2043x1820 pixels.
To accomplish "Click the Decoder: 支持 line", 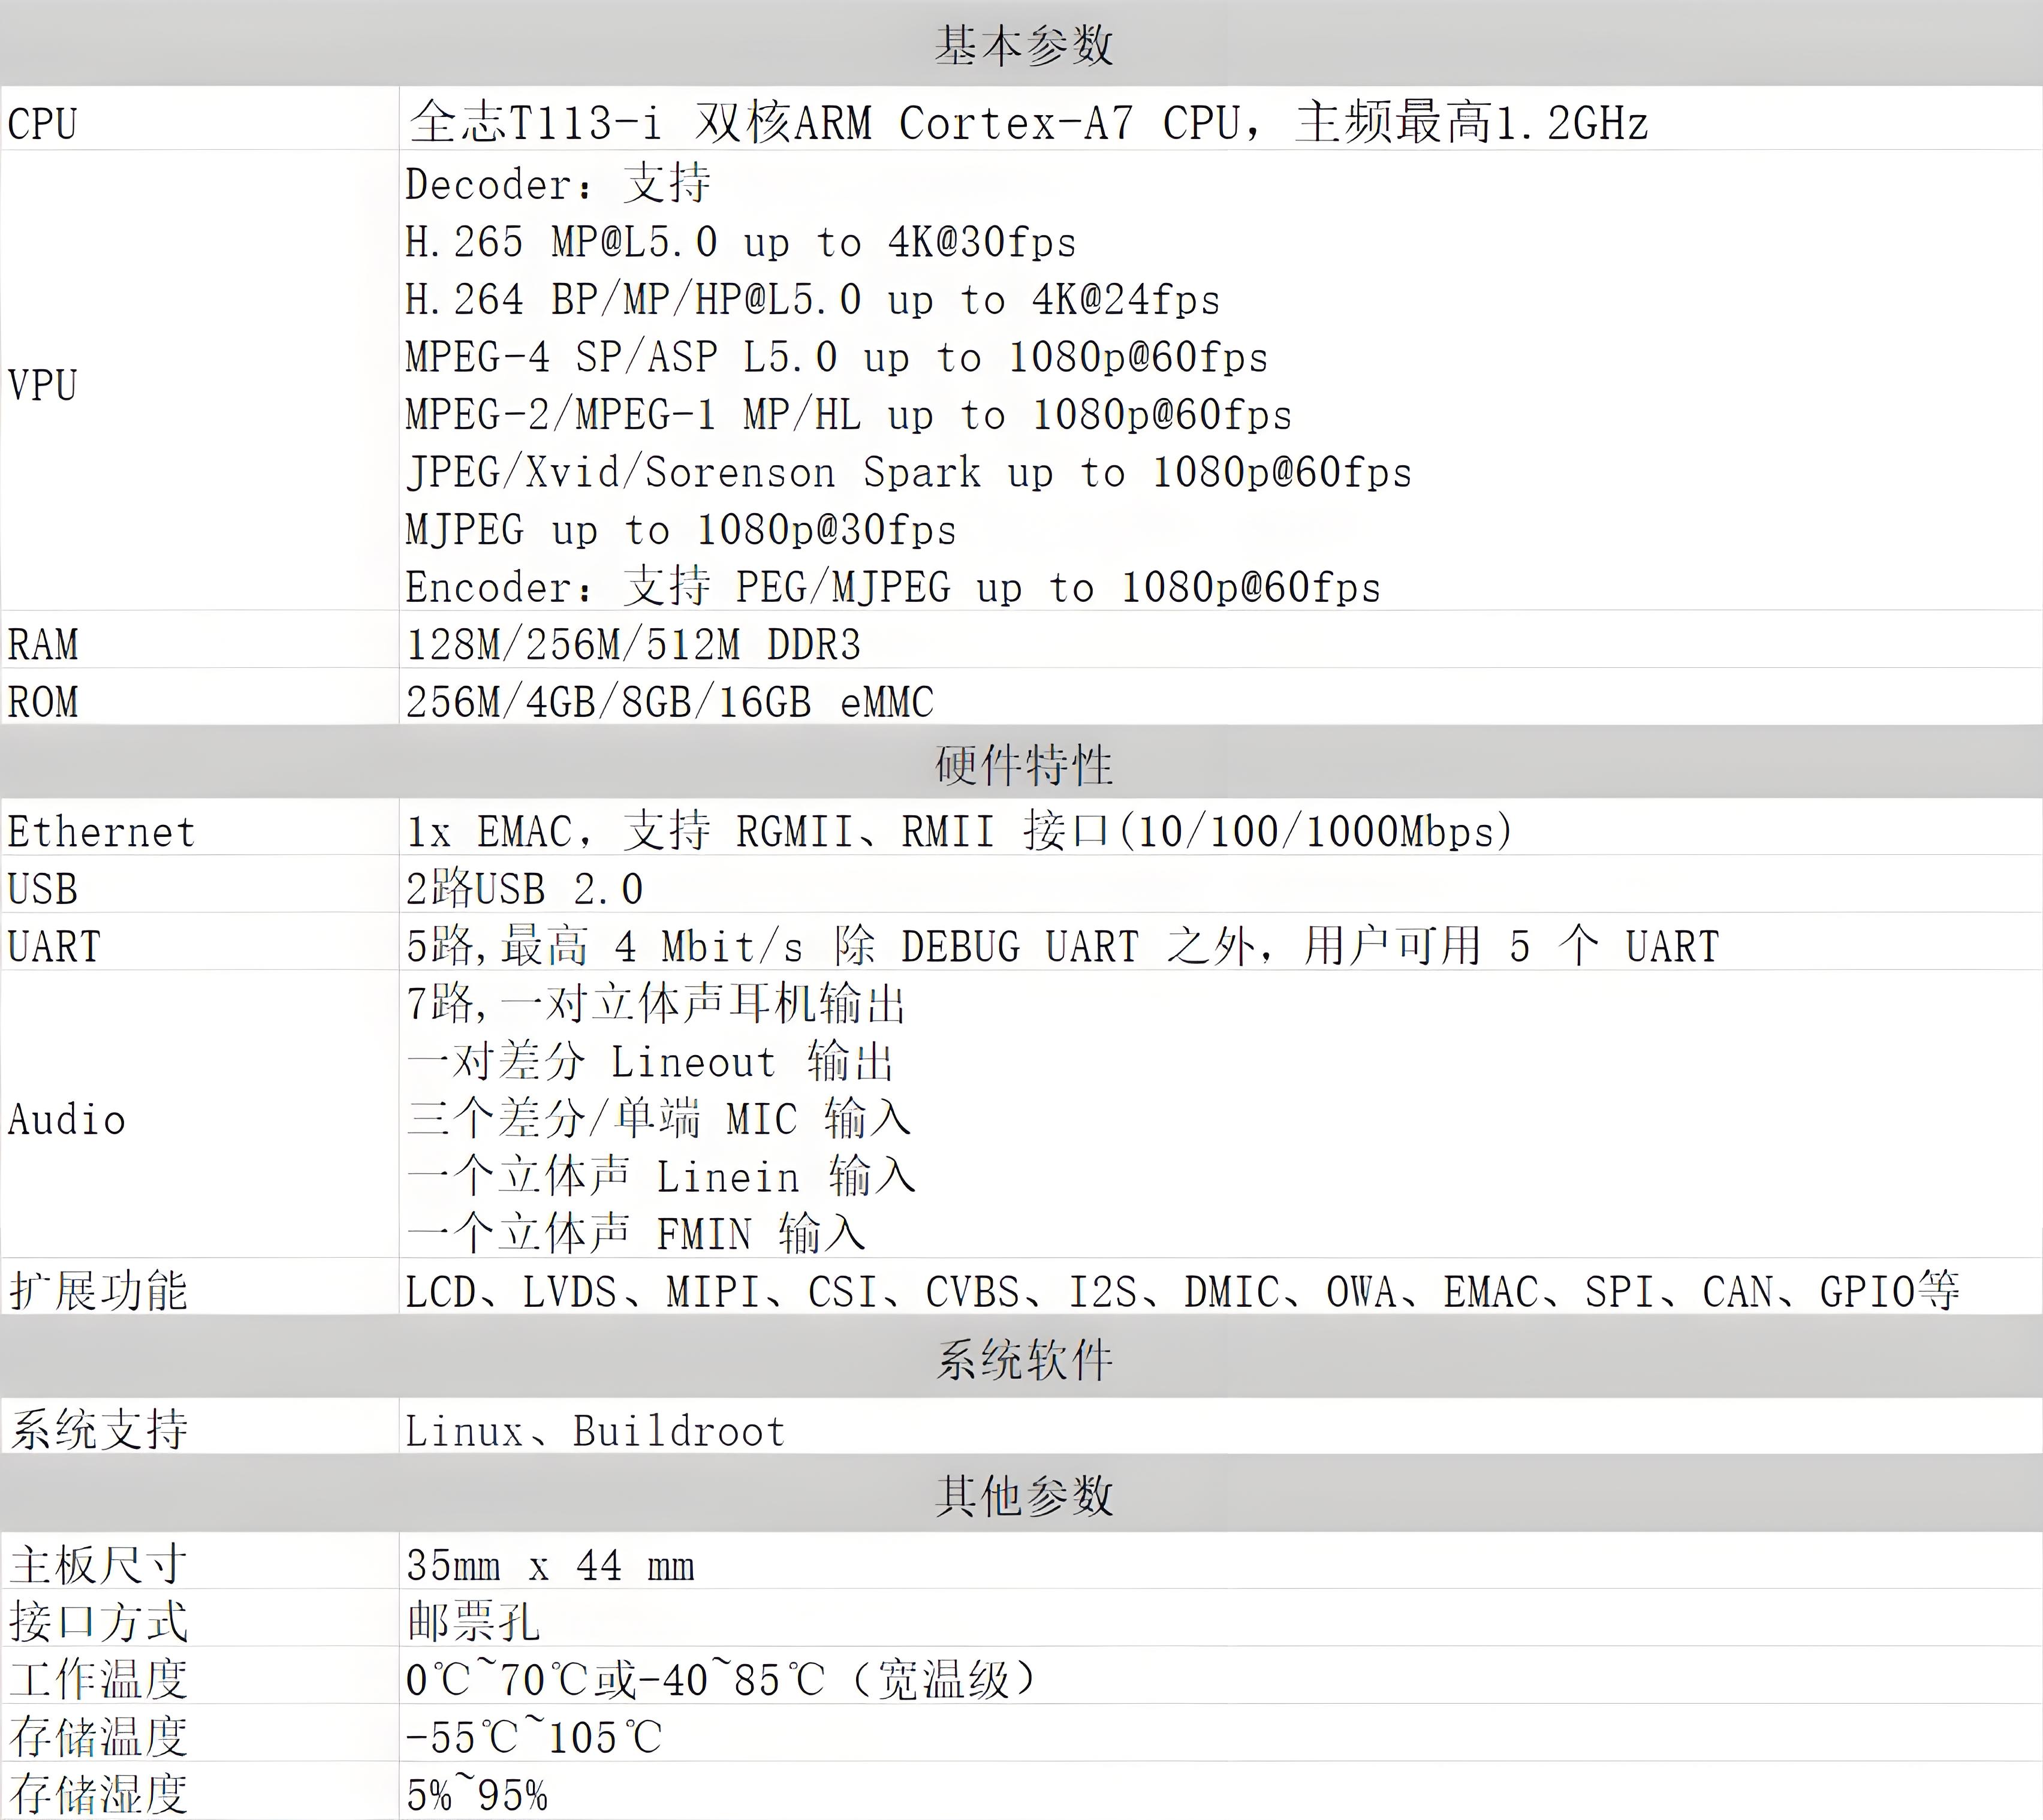I will (x=558, y=184).
